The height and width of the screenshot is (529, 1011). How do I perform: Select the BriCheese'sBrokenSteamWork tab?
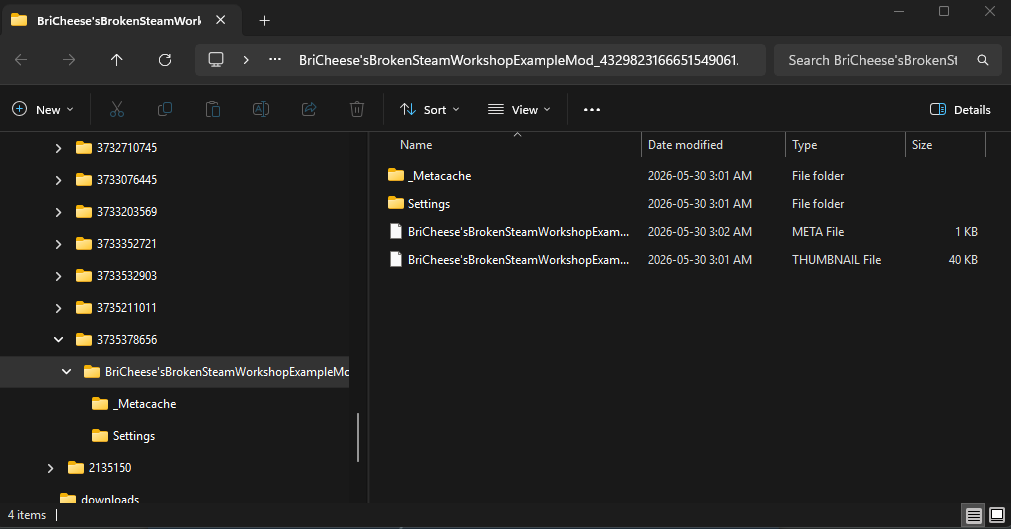121,20
